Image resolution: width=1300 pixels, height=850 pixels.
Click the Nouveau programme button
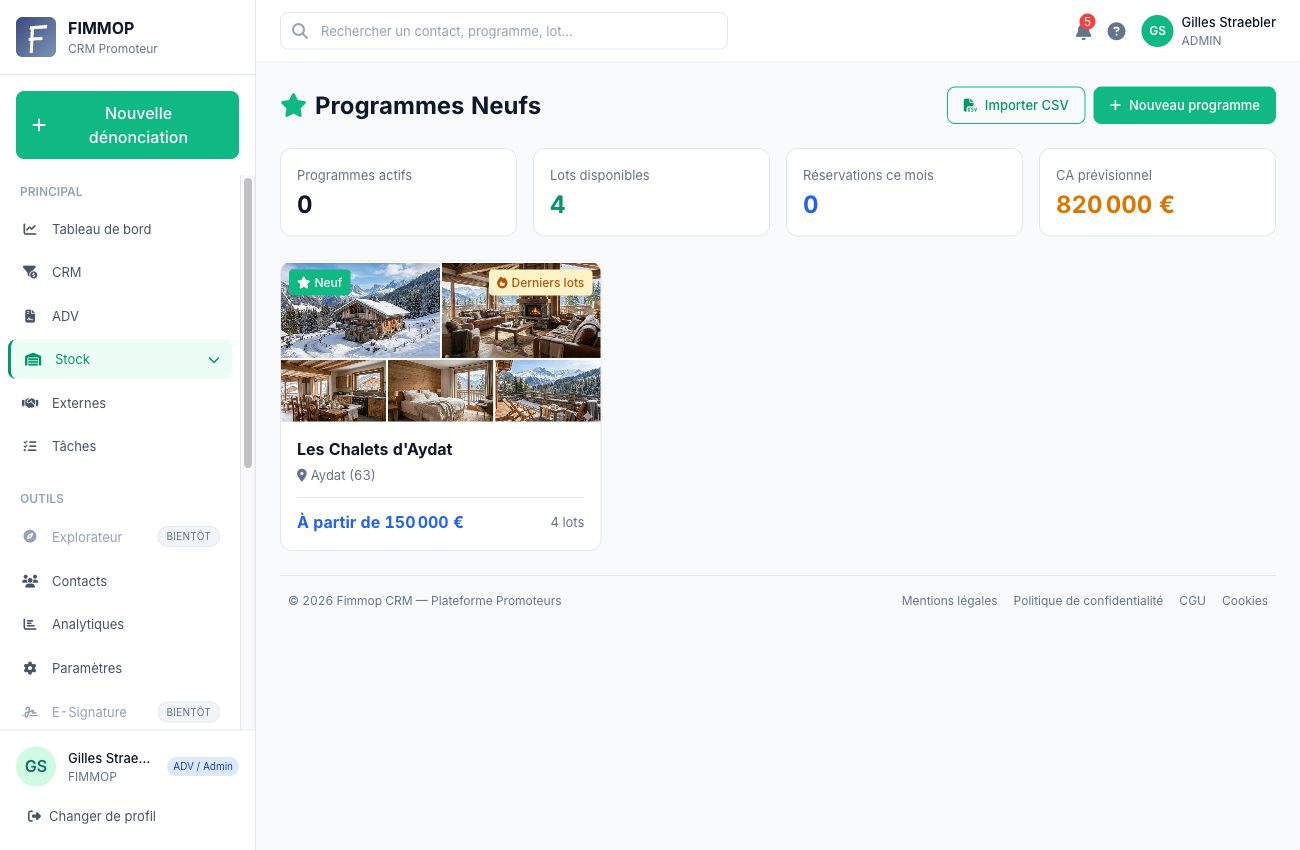(1184, 105)
